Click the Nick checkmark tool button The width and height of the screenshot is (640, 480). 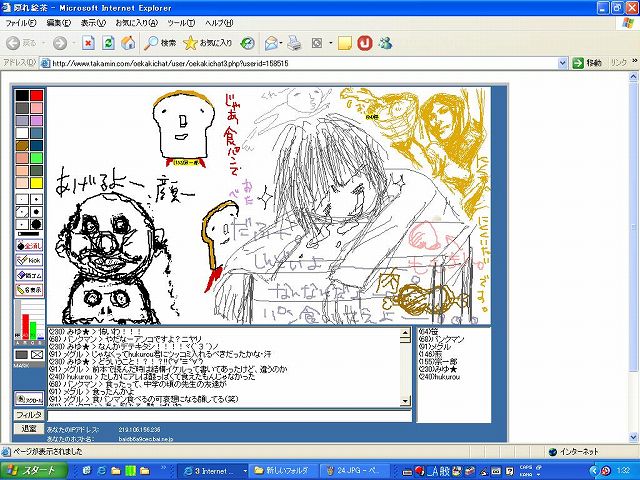29,260
